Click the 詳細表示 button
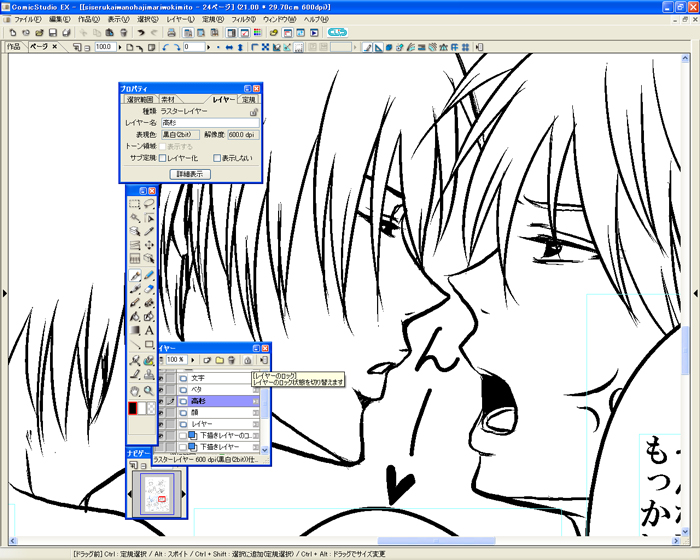The image size is (700, 560). coord(190,174)
